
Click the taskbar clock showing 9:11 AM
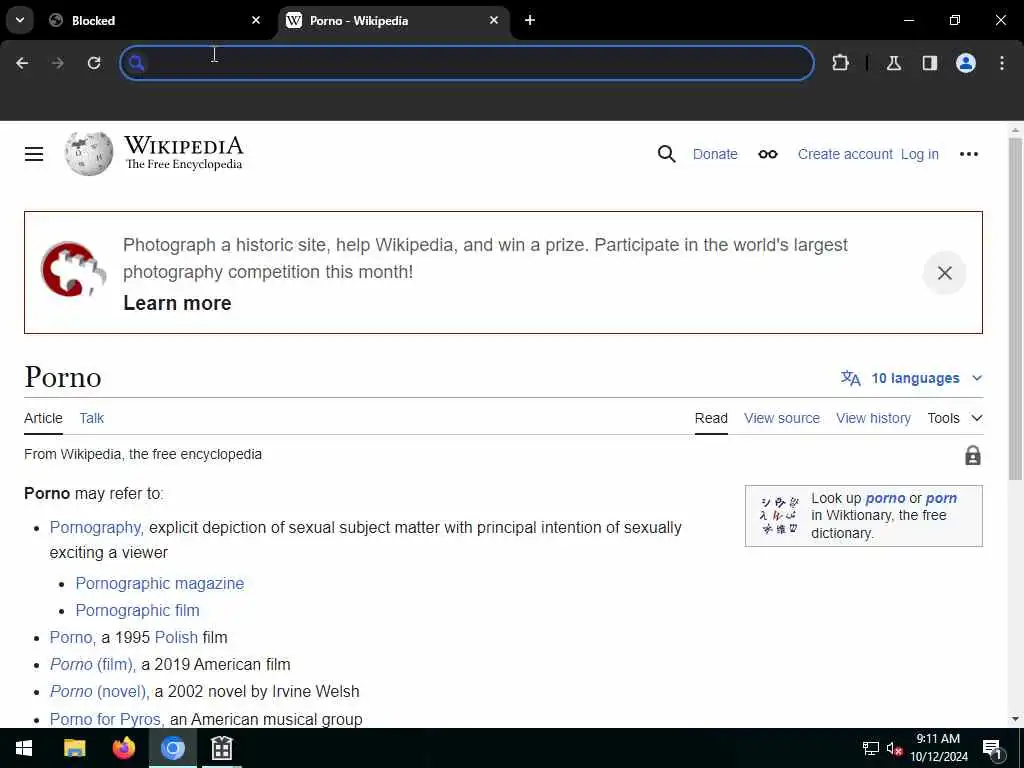938,748
